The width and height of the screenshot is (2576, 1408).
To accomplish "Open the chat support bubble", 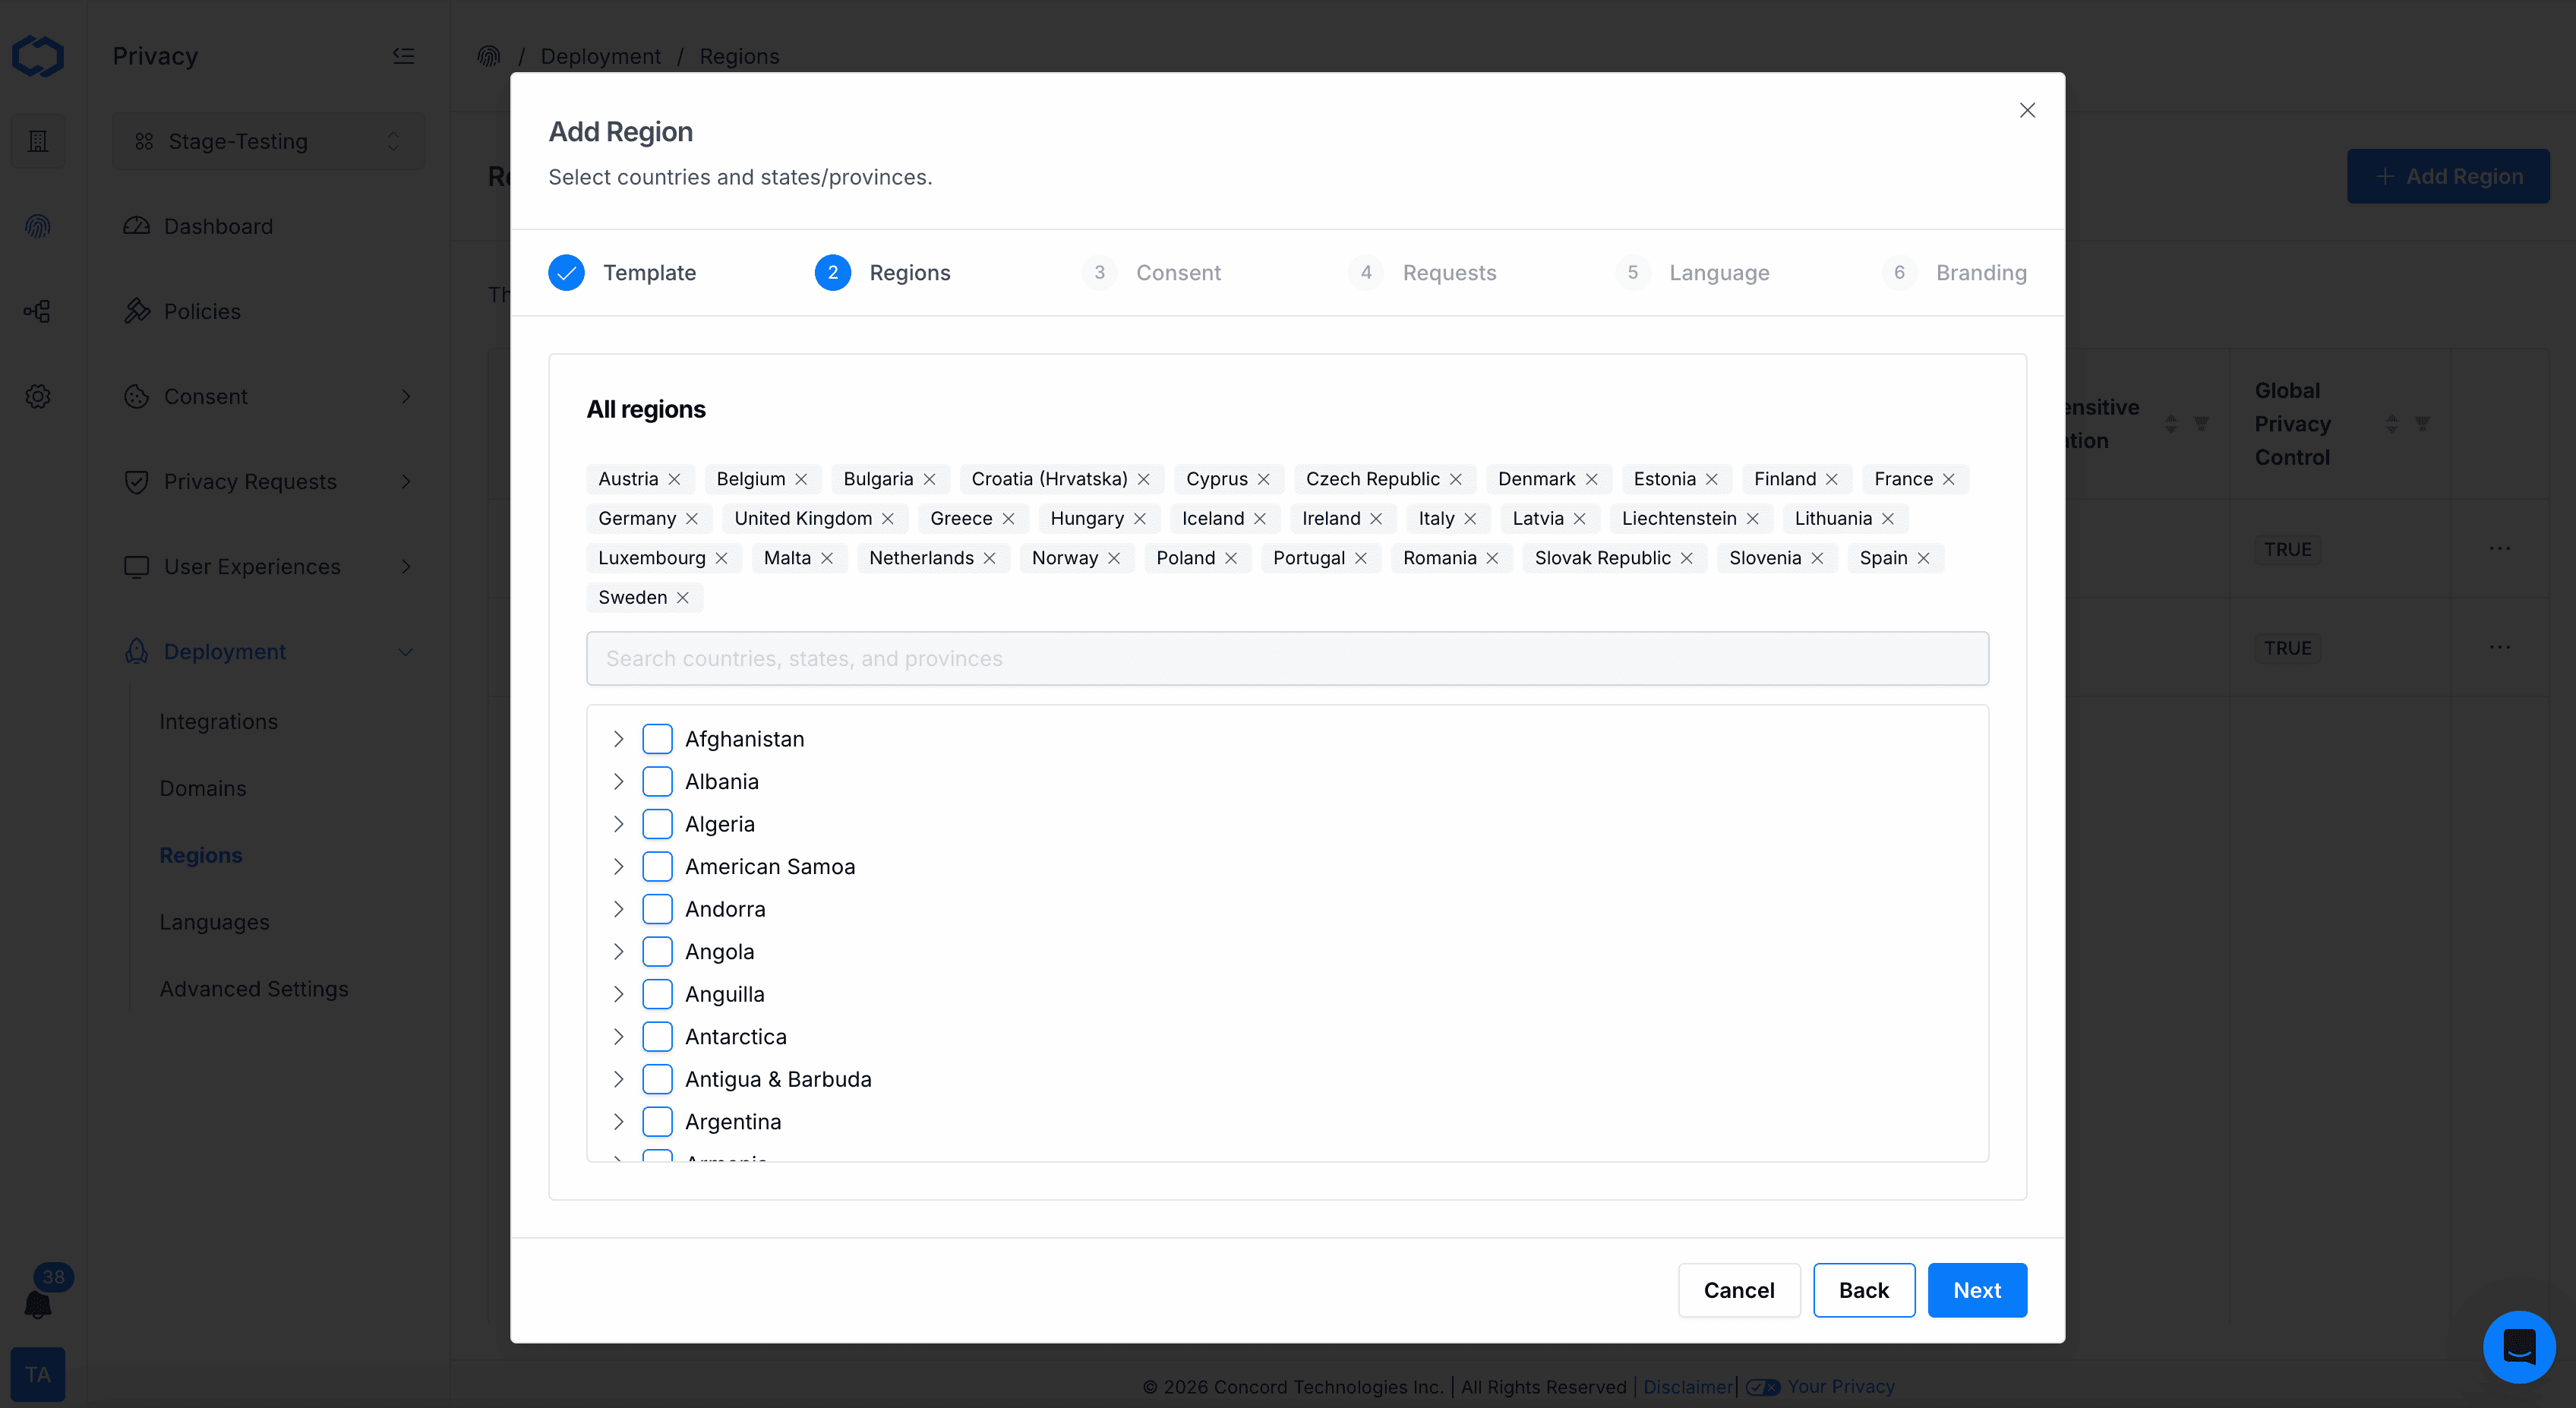I will (2518, 1346).
